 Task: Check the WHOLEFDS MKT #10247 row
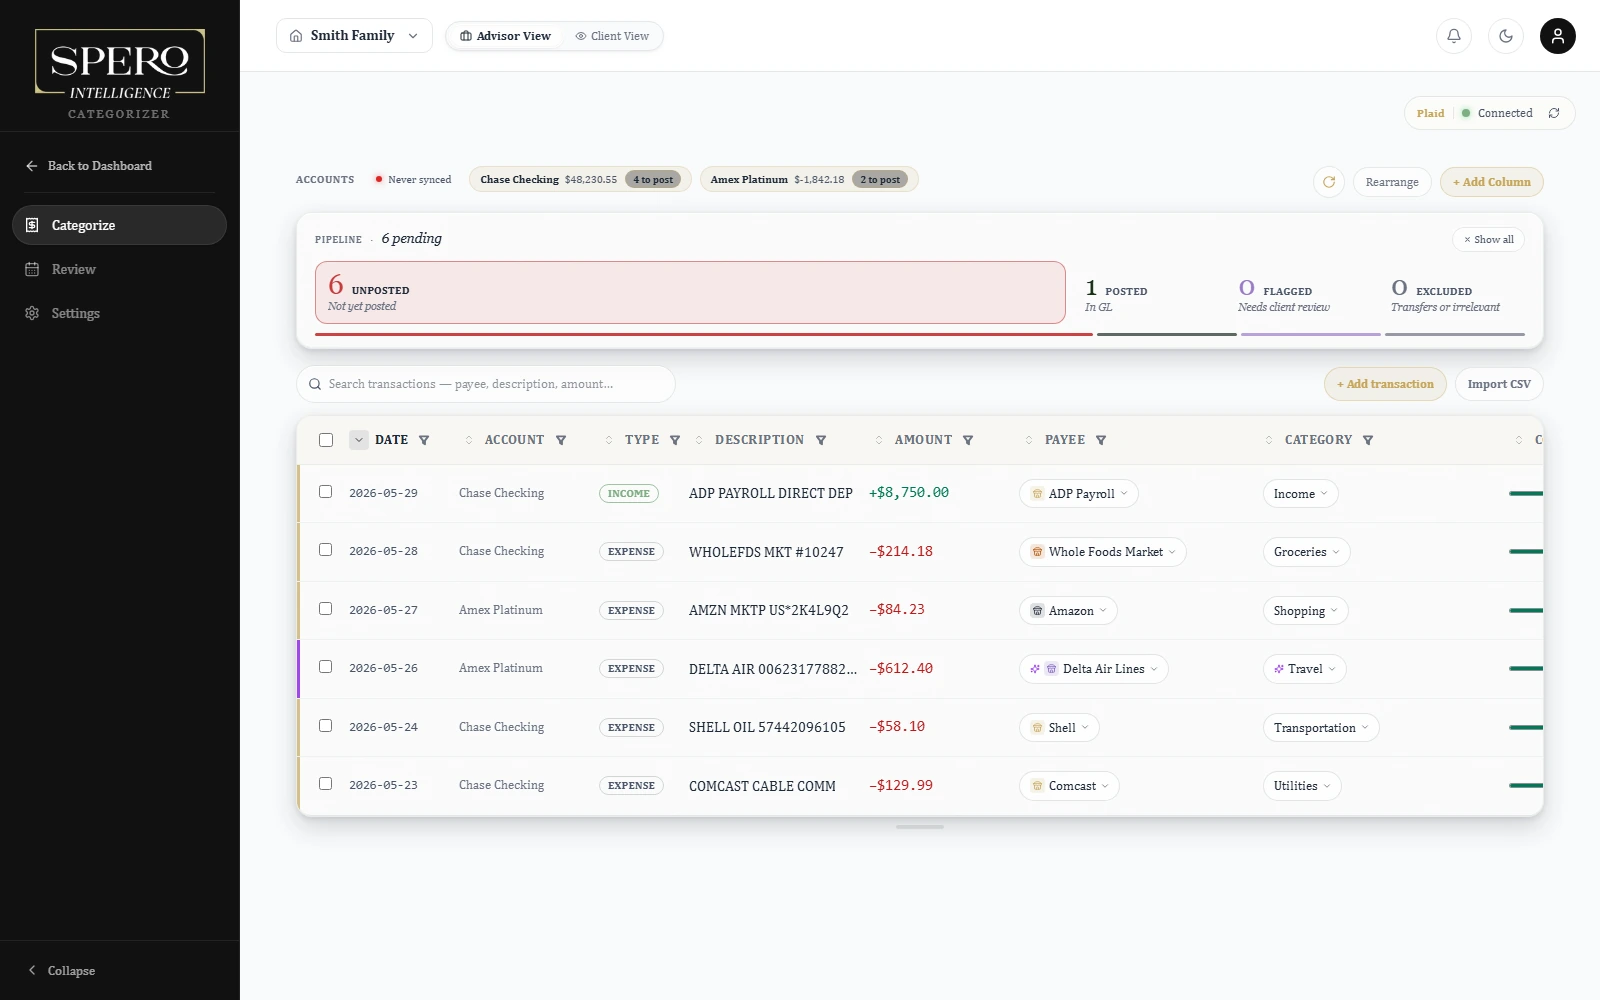(325, 549)
